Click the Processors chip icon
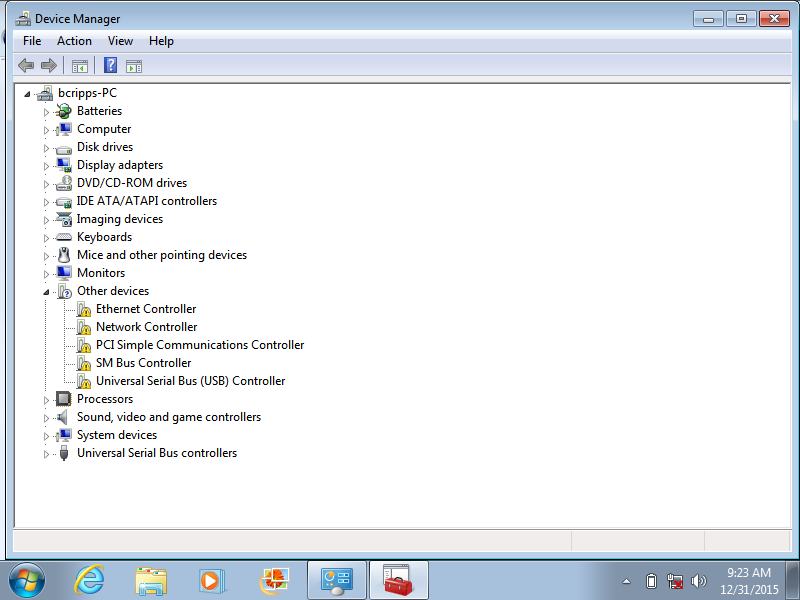This screenshot has height=600, width=800. click(x=64, y=398)
